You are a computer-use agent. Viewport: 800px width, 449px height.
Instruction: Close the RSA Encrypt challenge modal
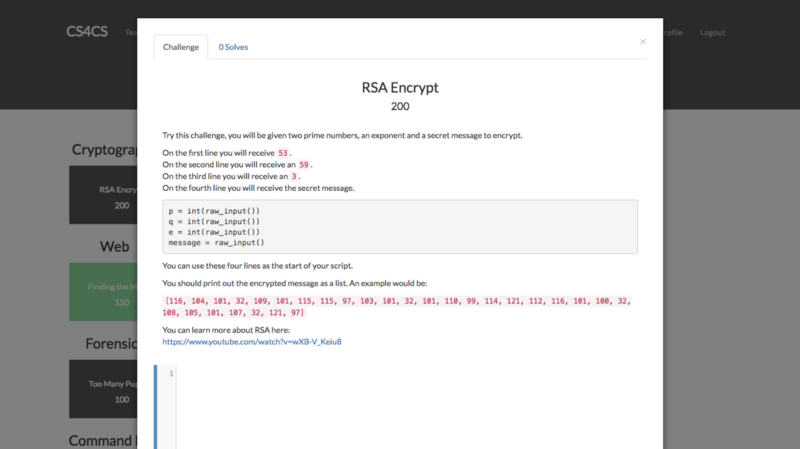point(643,42)
